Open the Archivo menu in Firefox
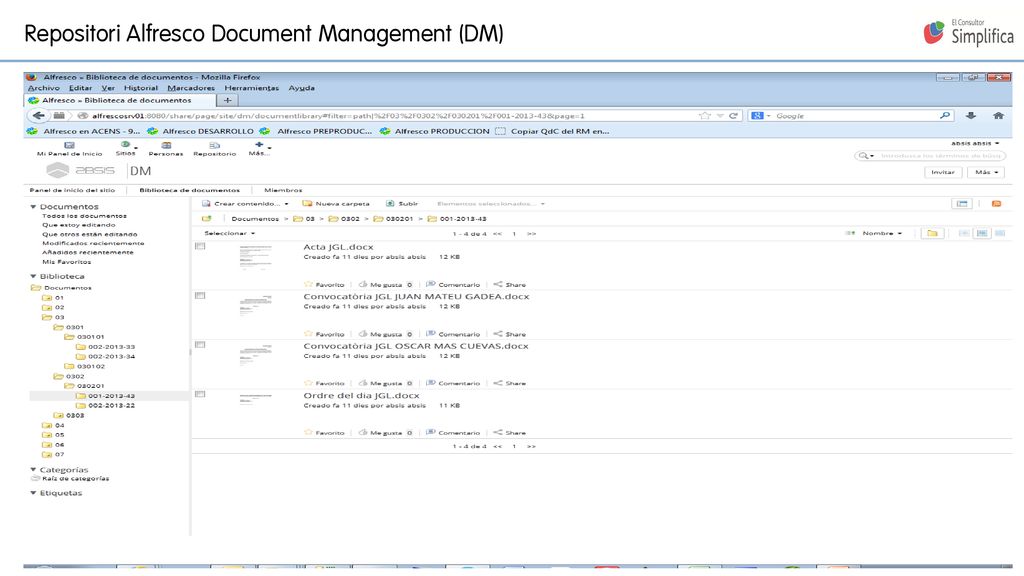The image size is (1024, 576). [x=44, y=88]
